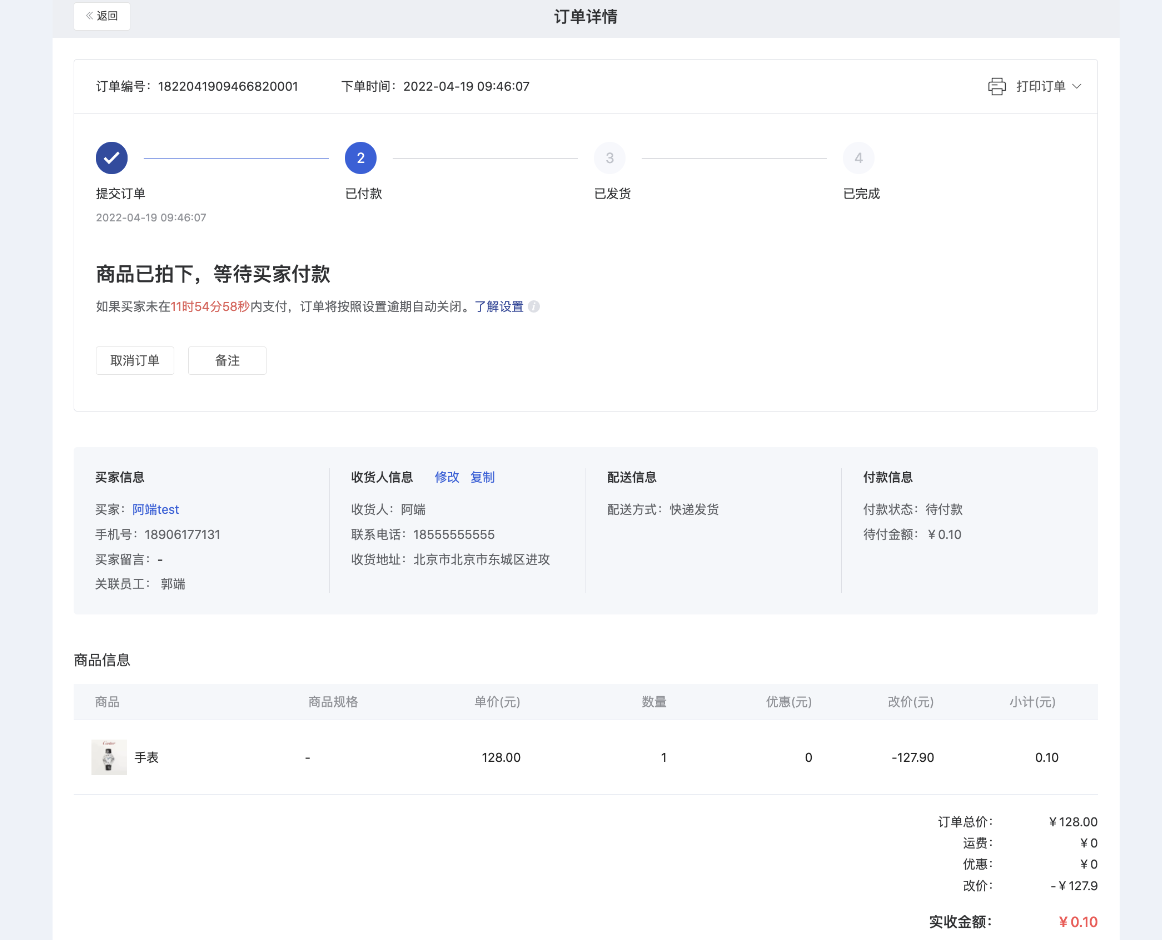
Task: Click payment status 待付款
Action: tap(944, 509)
